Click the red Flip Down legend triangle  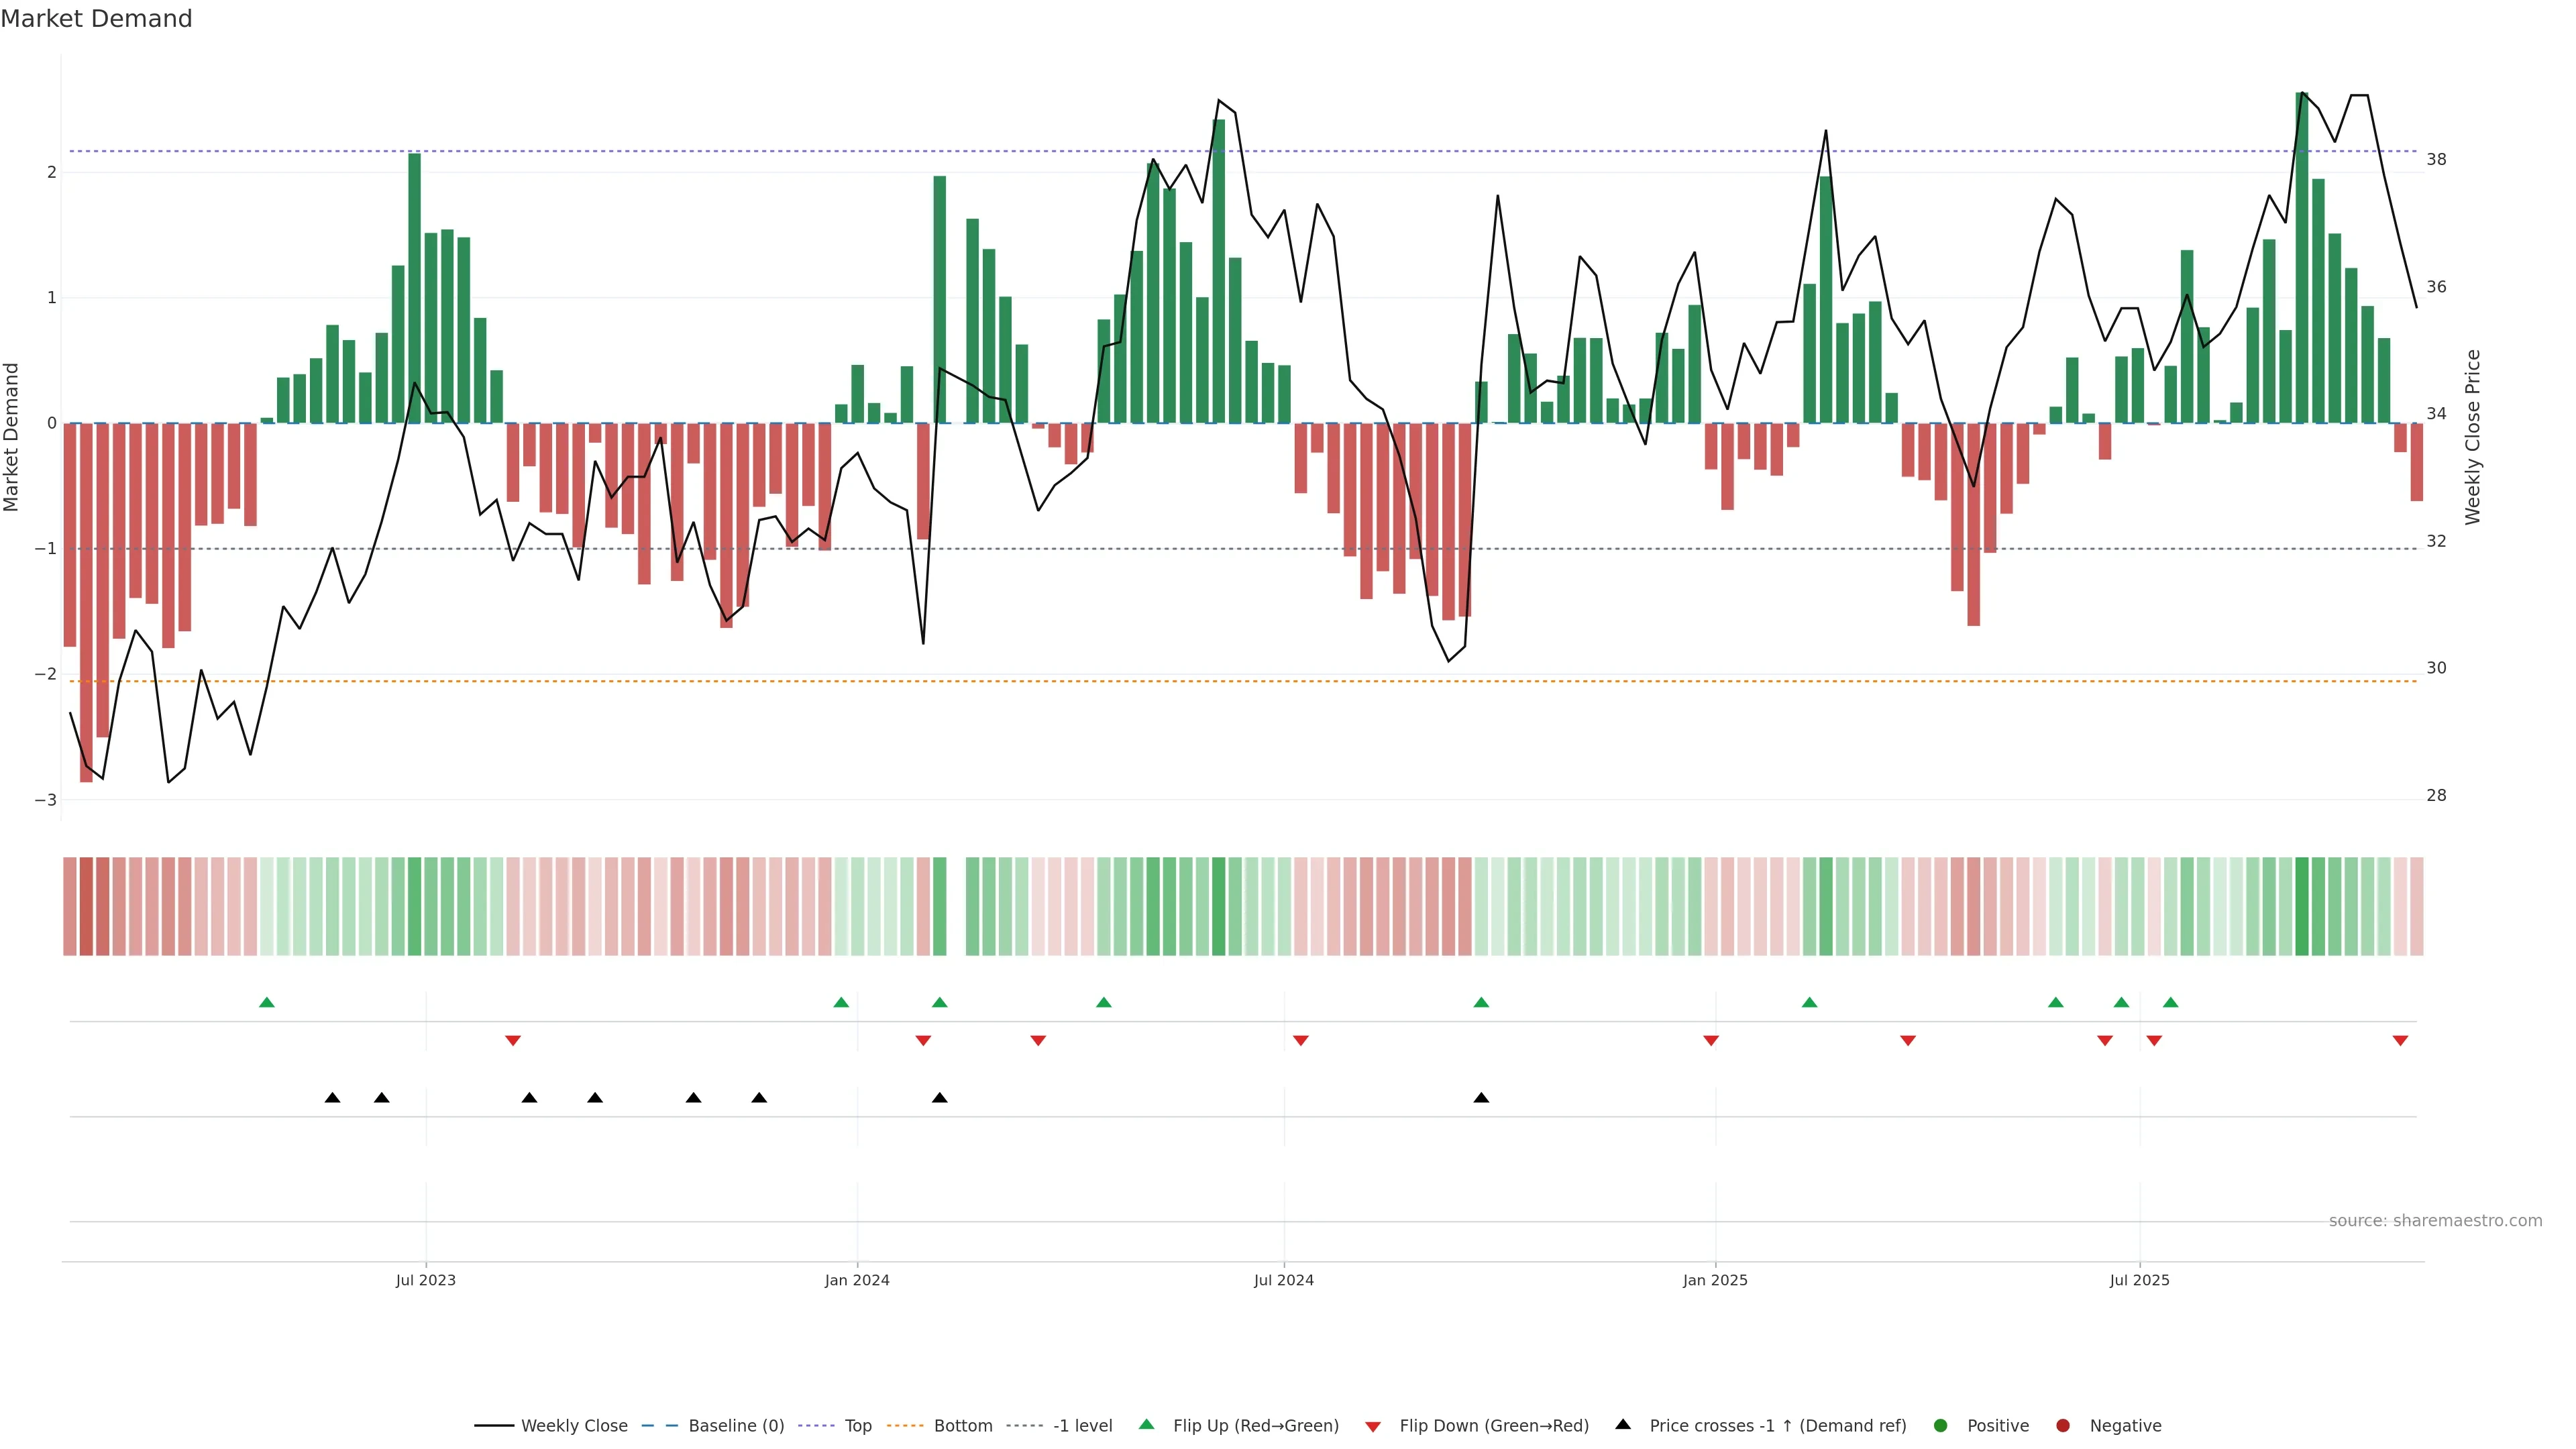click(1373, 1426)
